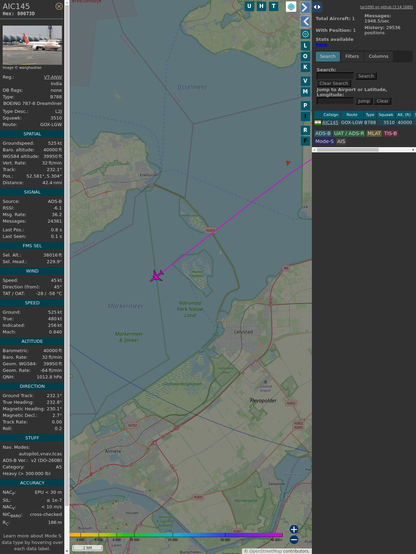Open the Columns tab
The width and height of the screenshot is (416, 554).
pyautogui.click(x=378, y=56)
